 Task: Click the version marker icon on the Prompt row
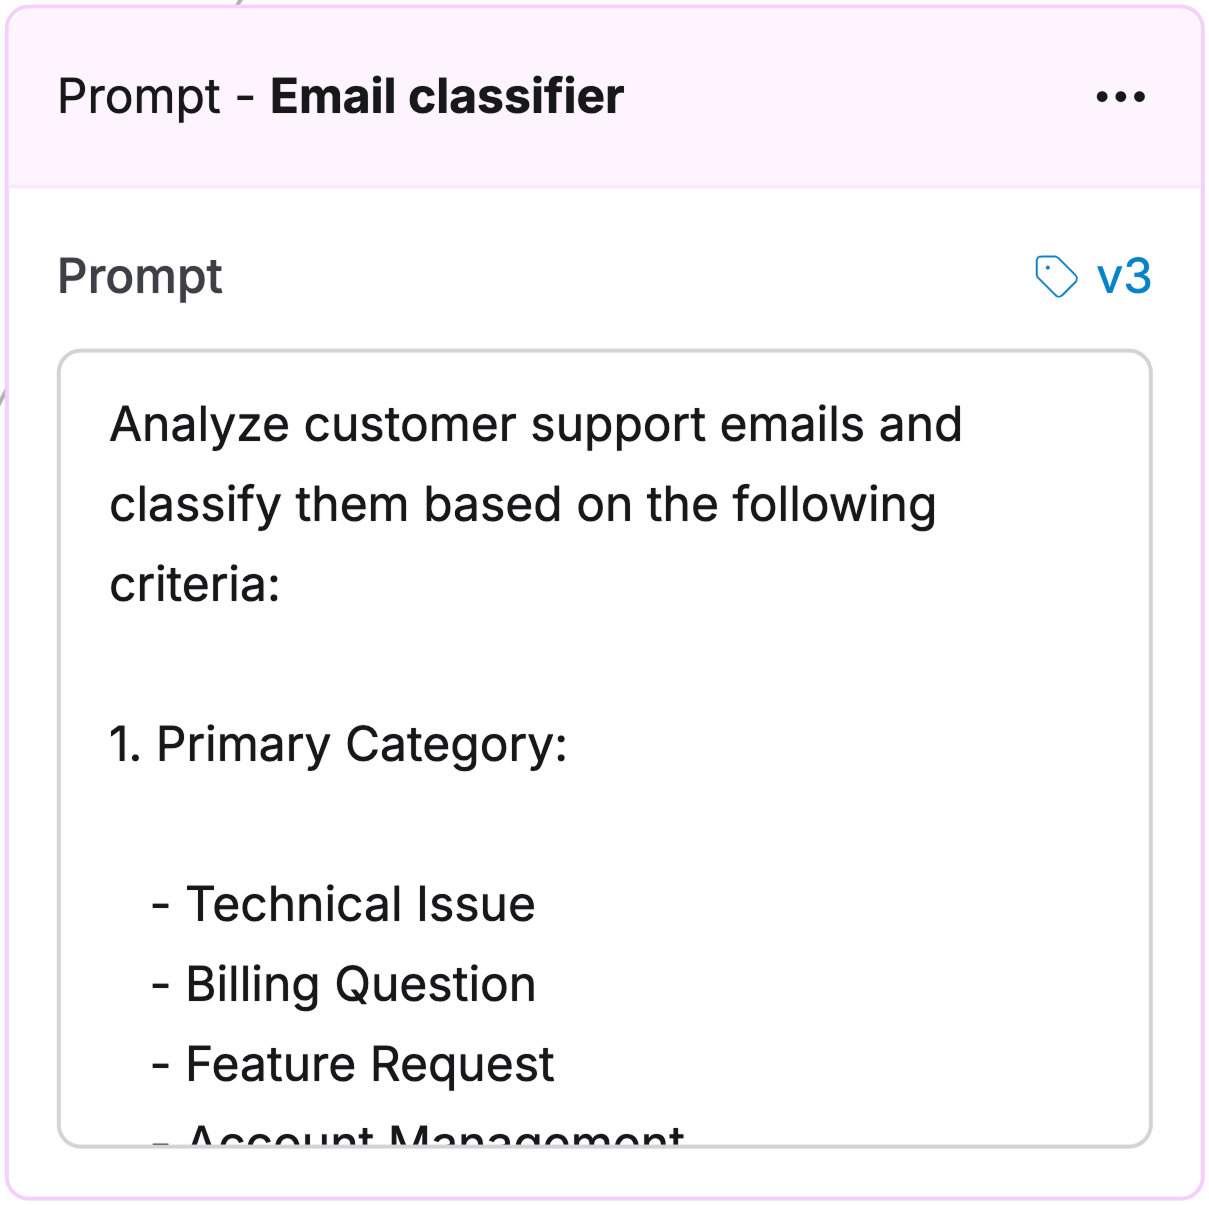(1057, 276)
